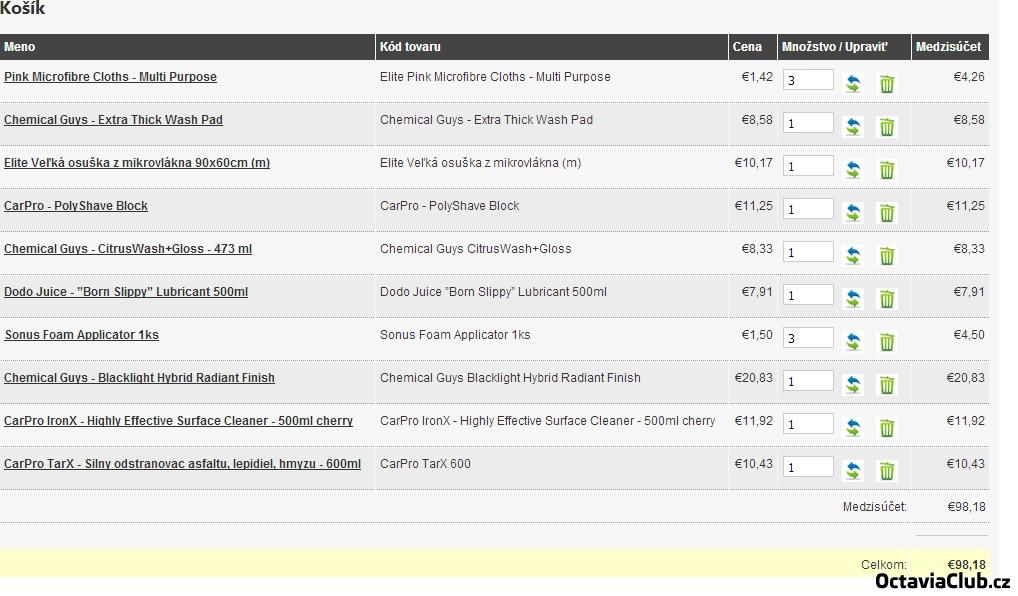
Task: Update quantity icon for Sonus Foam Applicator
Action: click(x=853, y=342)
